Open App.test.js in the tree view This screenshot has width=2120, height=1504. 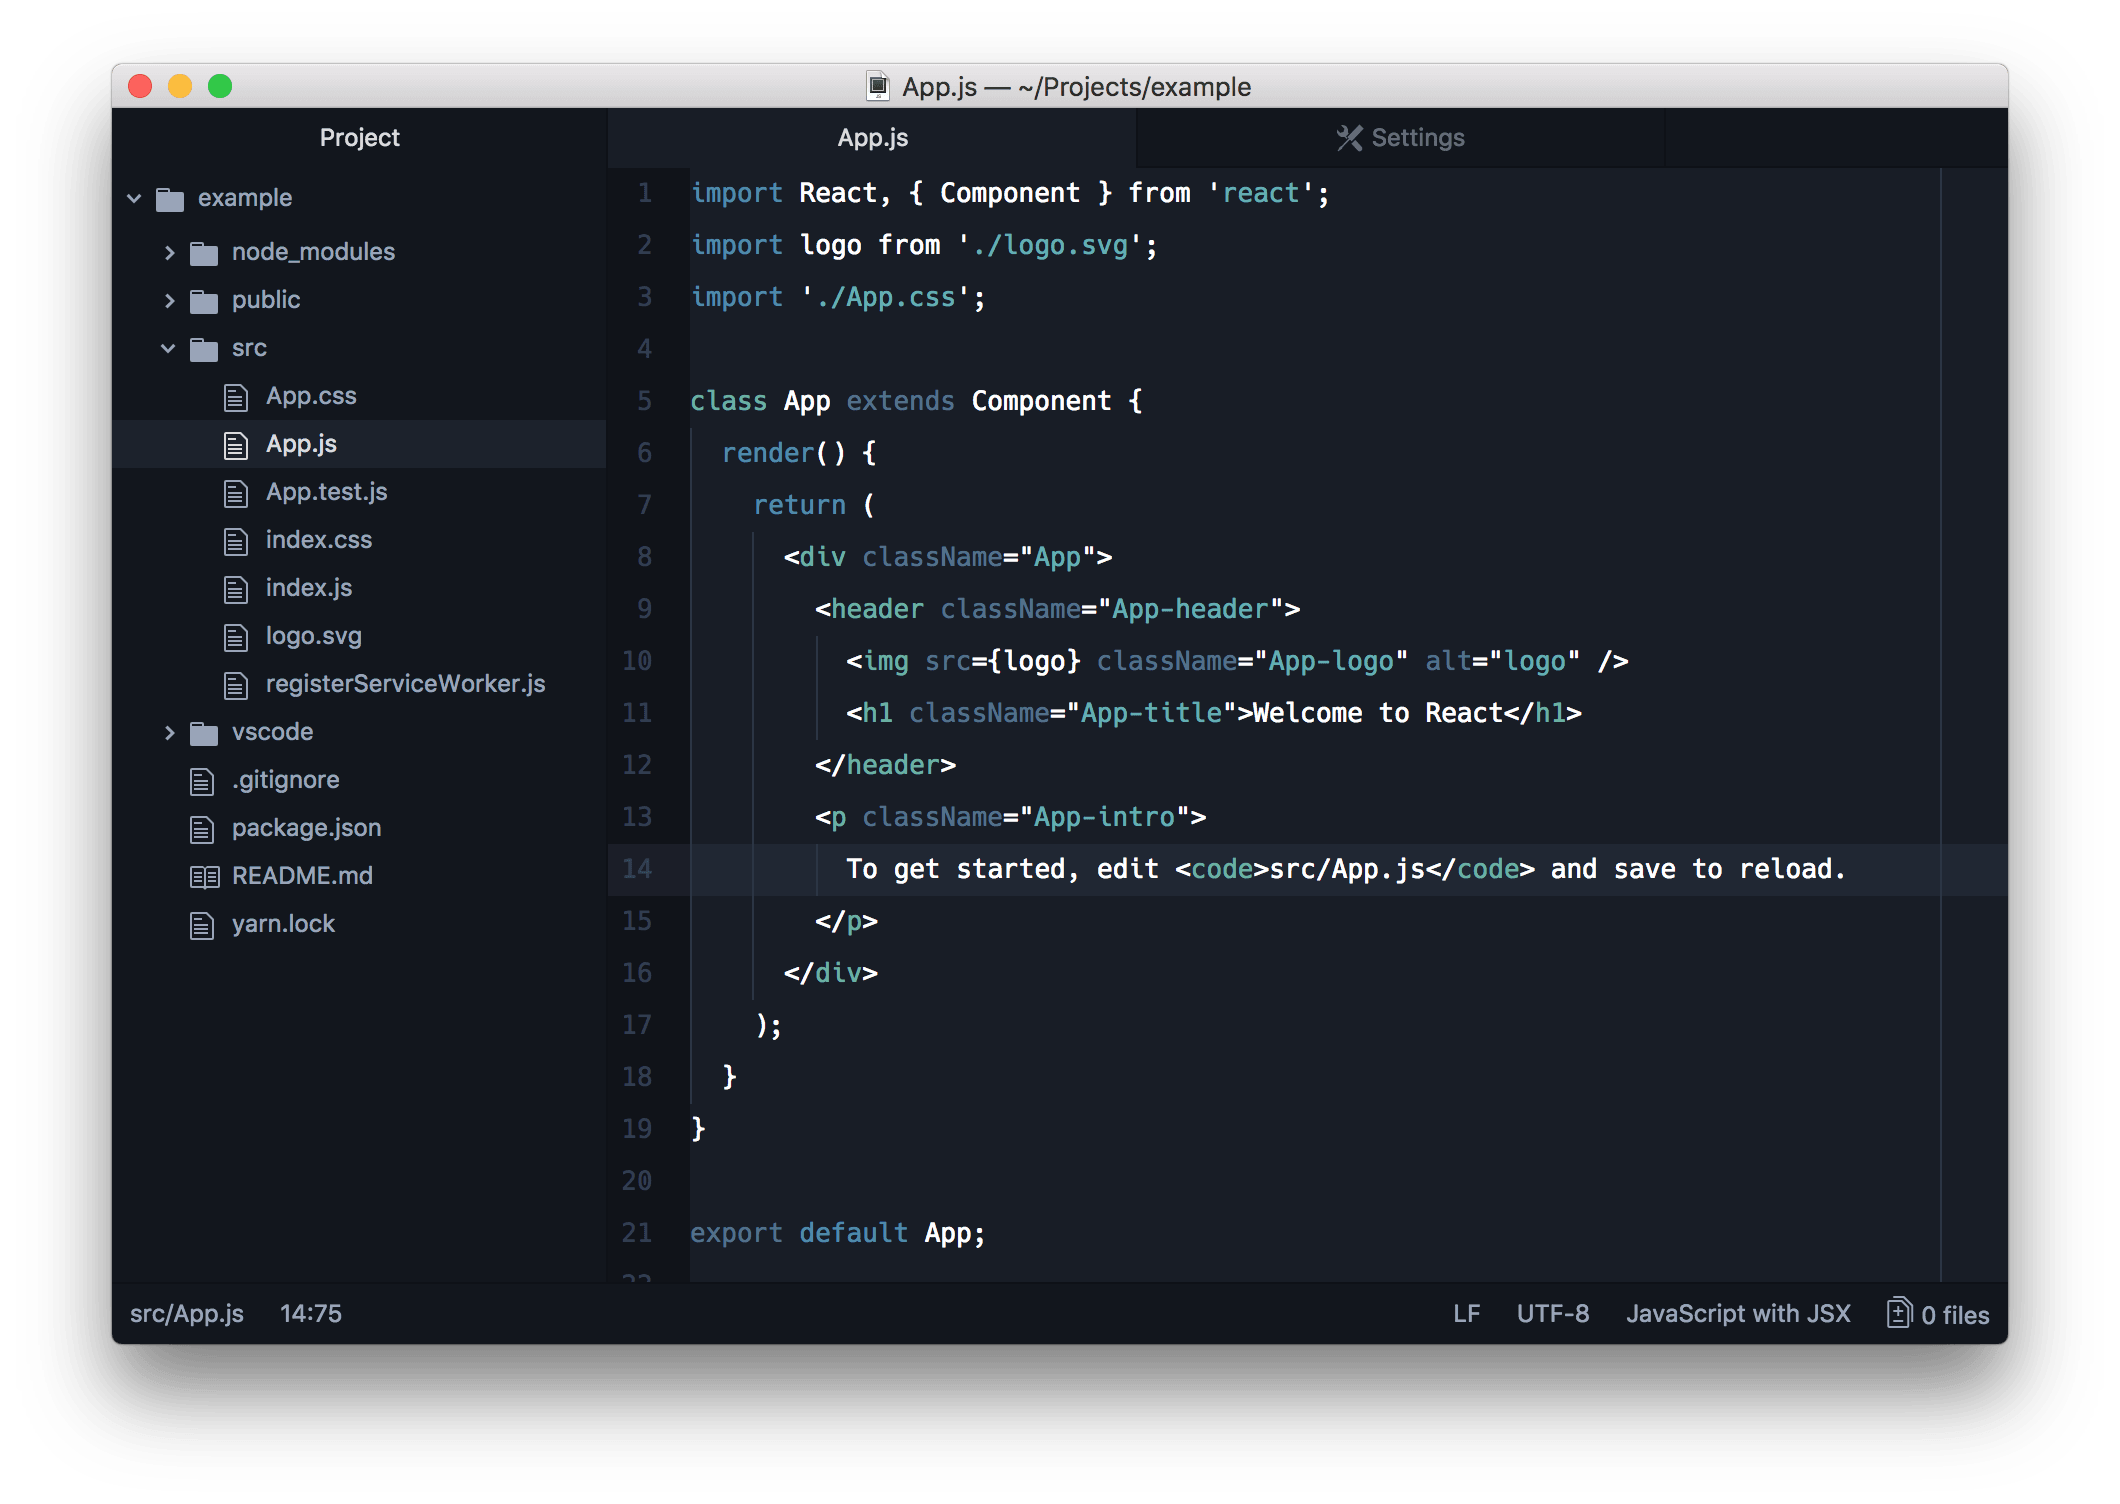[x=326, y=492]
